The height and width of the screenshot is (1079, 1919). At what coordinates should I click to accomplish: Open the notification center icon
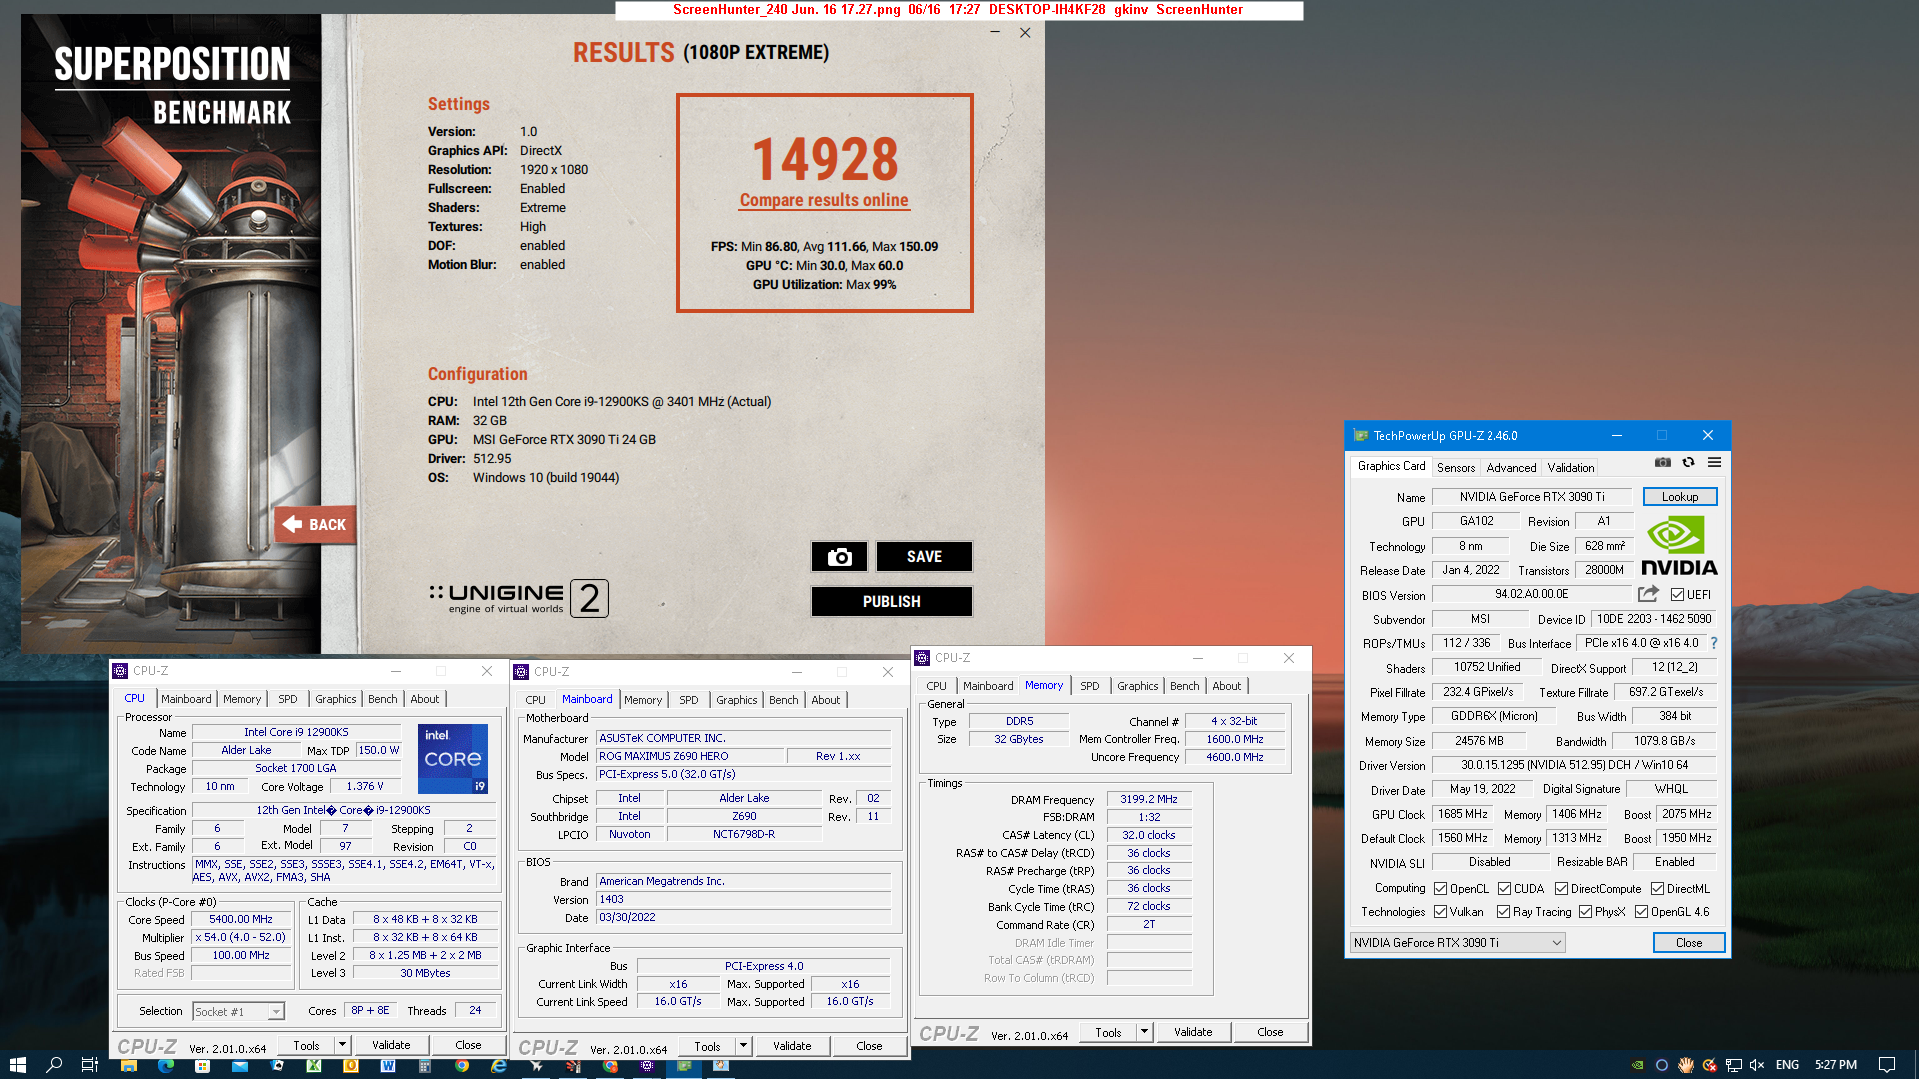[1886, 1065]
